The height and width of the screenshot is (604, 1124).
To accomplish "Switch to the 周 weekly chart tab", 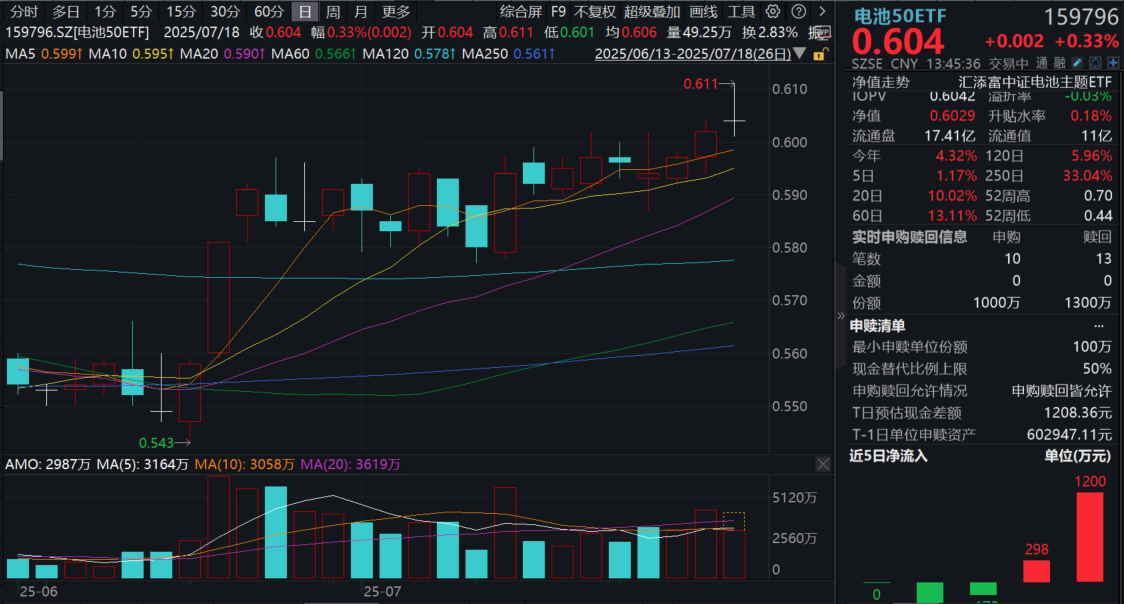I will [331, 12].
